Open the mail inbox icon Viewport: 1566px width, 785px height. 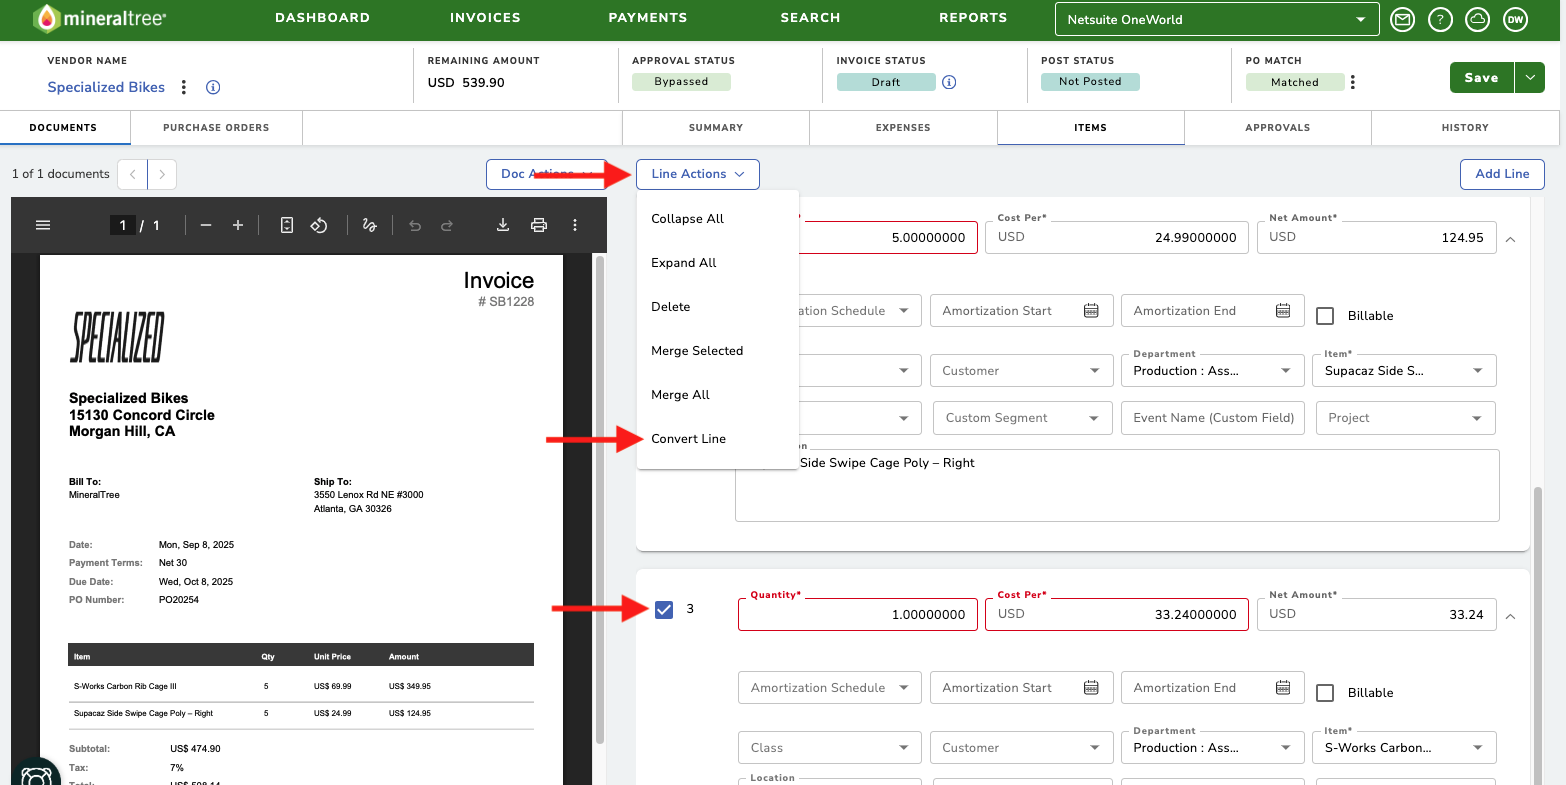coord(1403,19)
